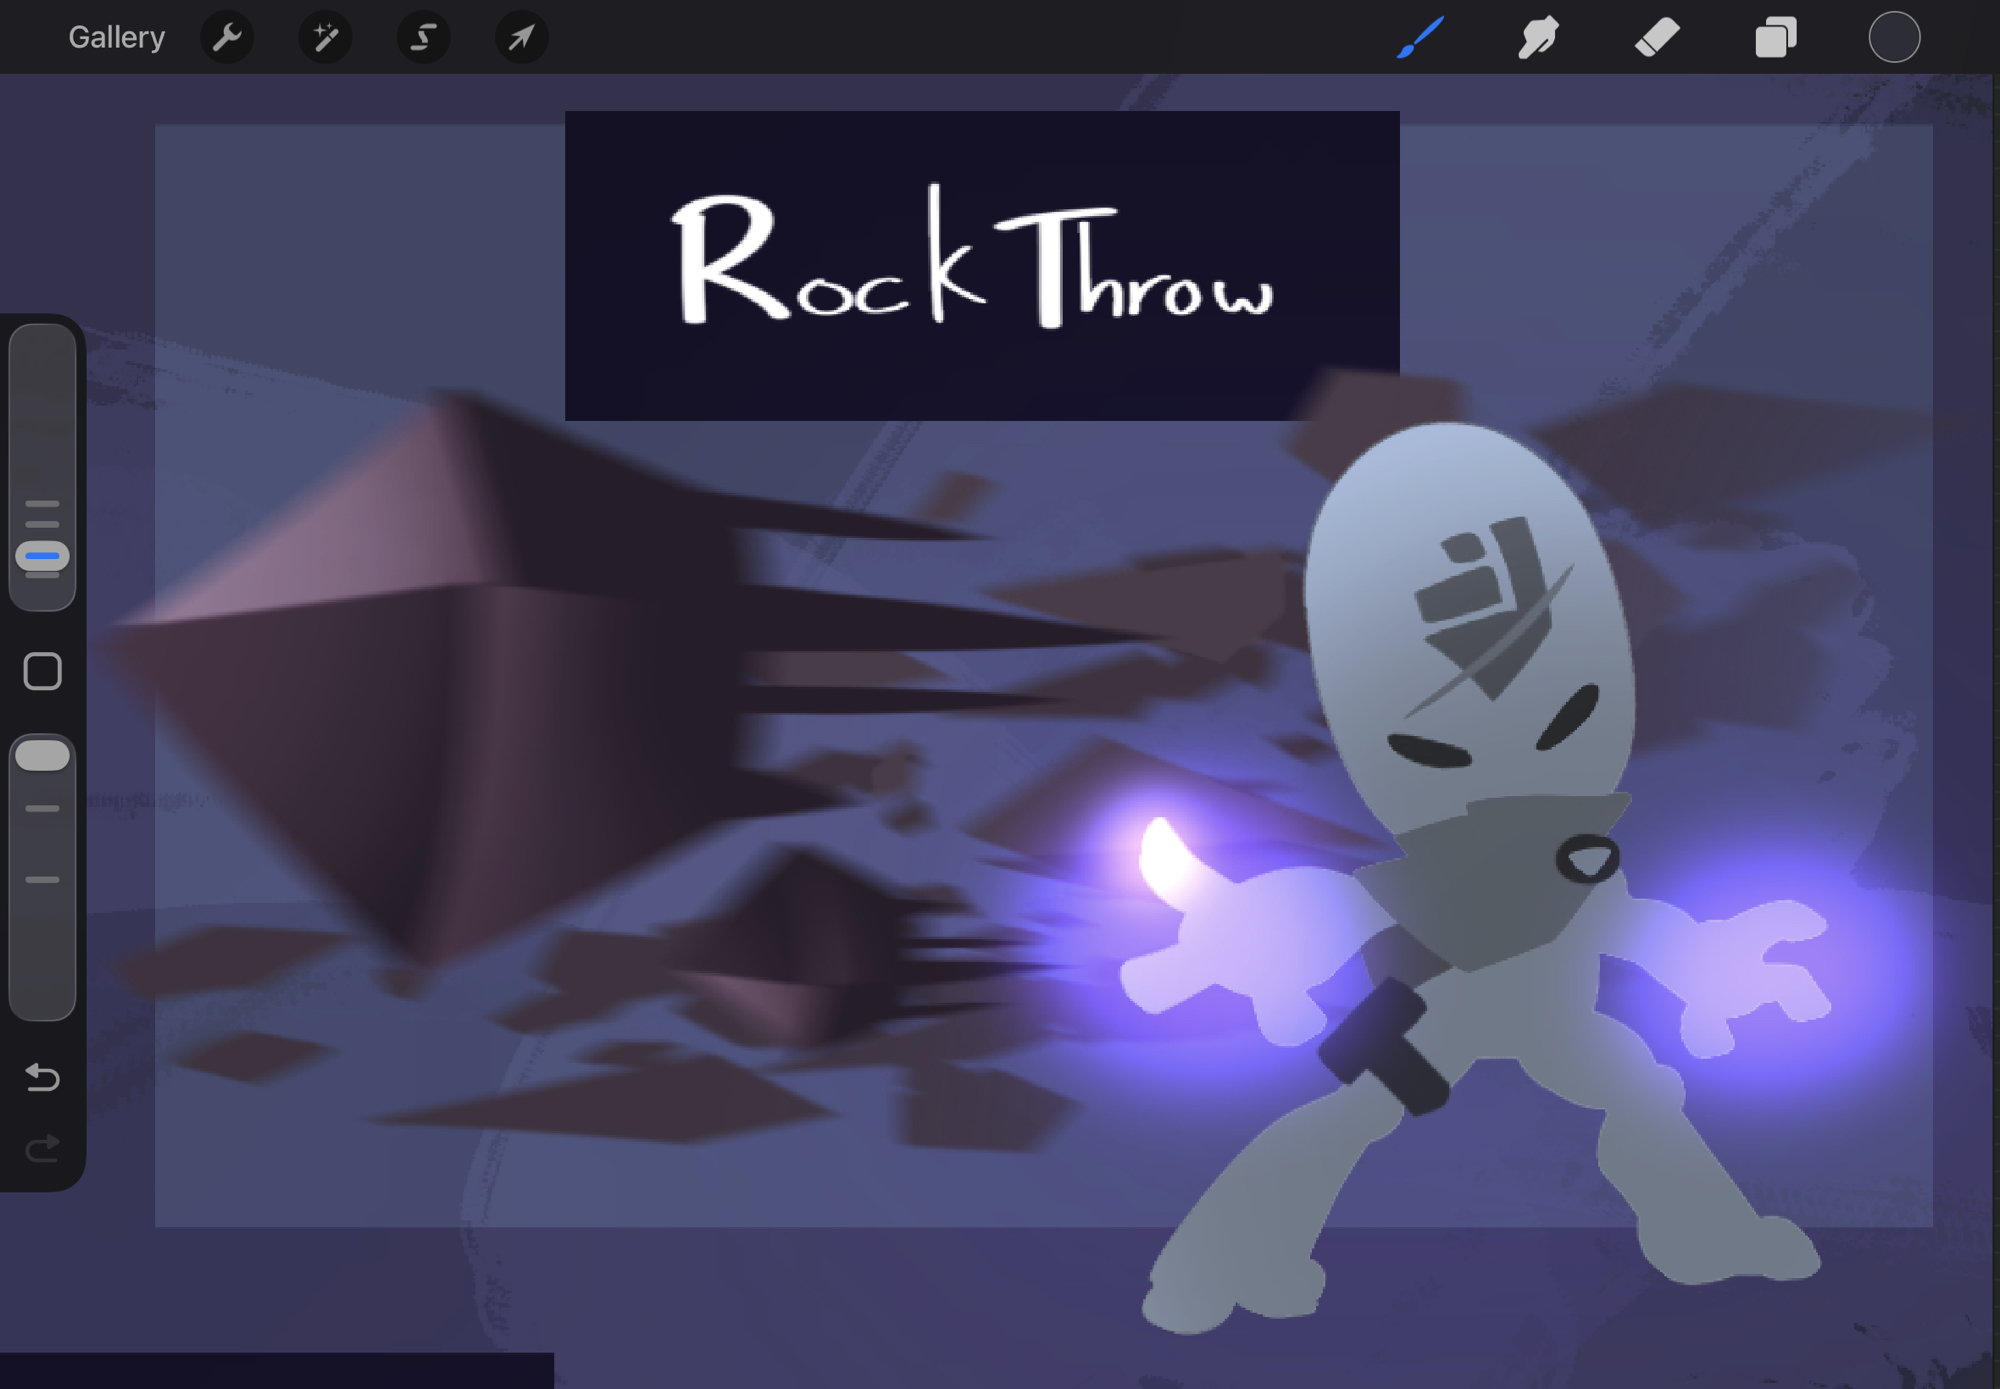Open the Actions wrench menu
This screenshot has height=1389, width=2000.
[227, 38]
